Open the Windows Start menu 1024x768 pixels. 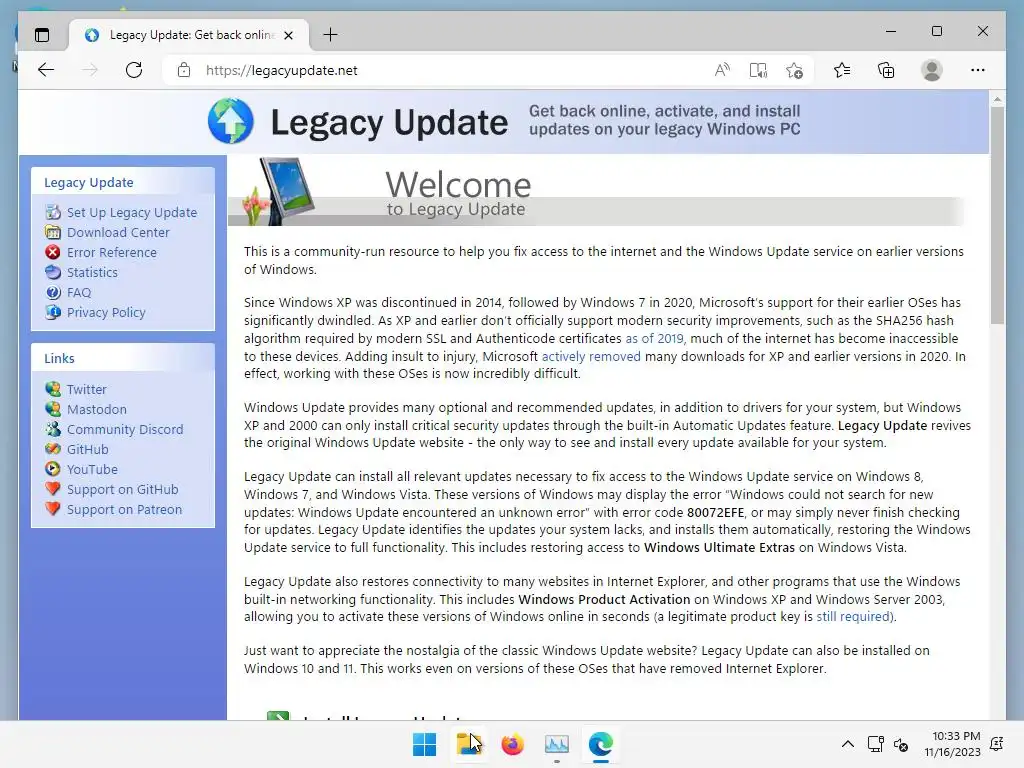tap(424, 744)
